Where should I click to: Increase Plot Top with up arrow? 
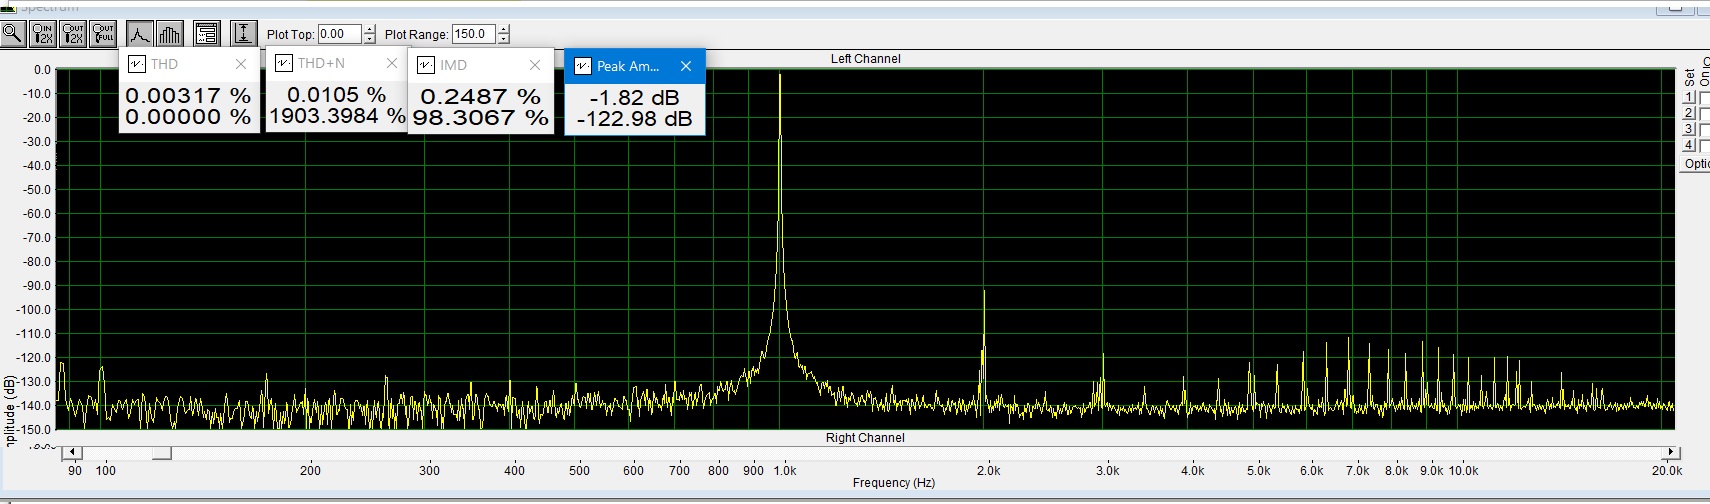369,29
